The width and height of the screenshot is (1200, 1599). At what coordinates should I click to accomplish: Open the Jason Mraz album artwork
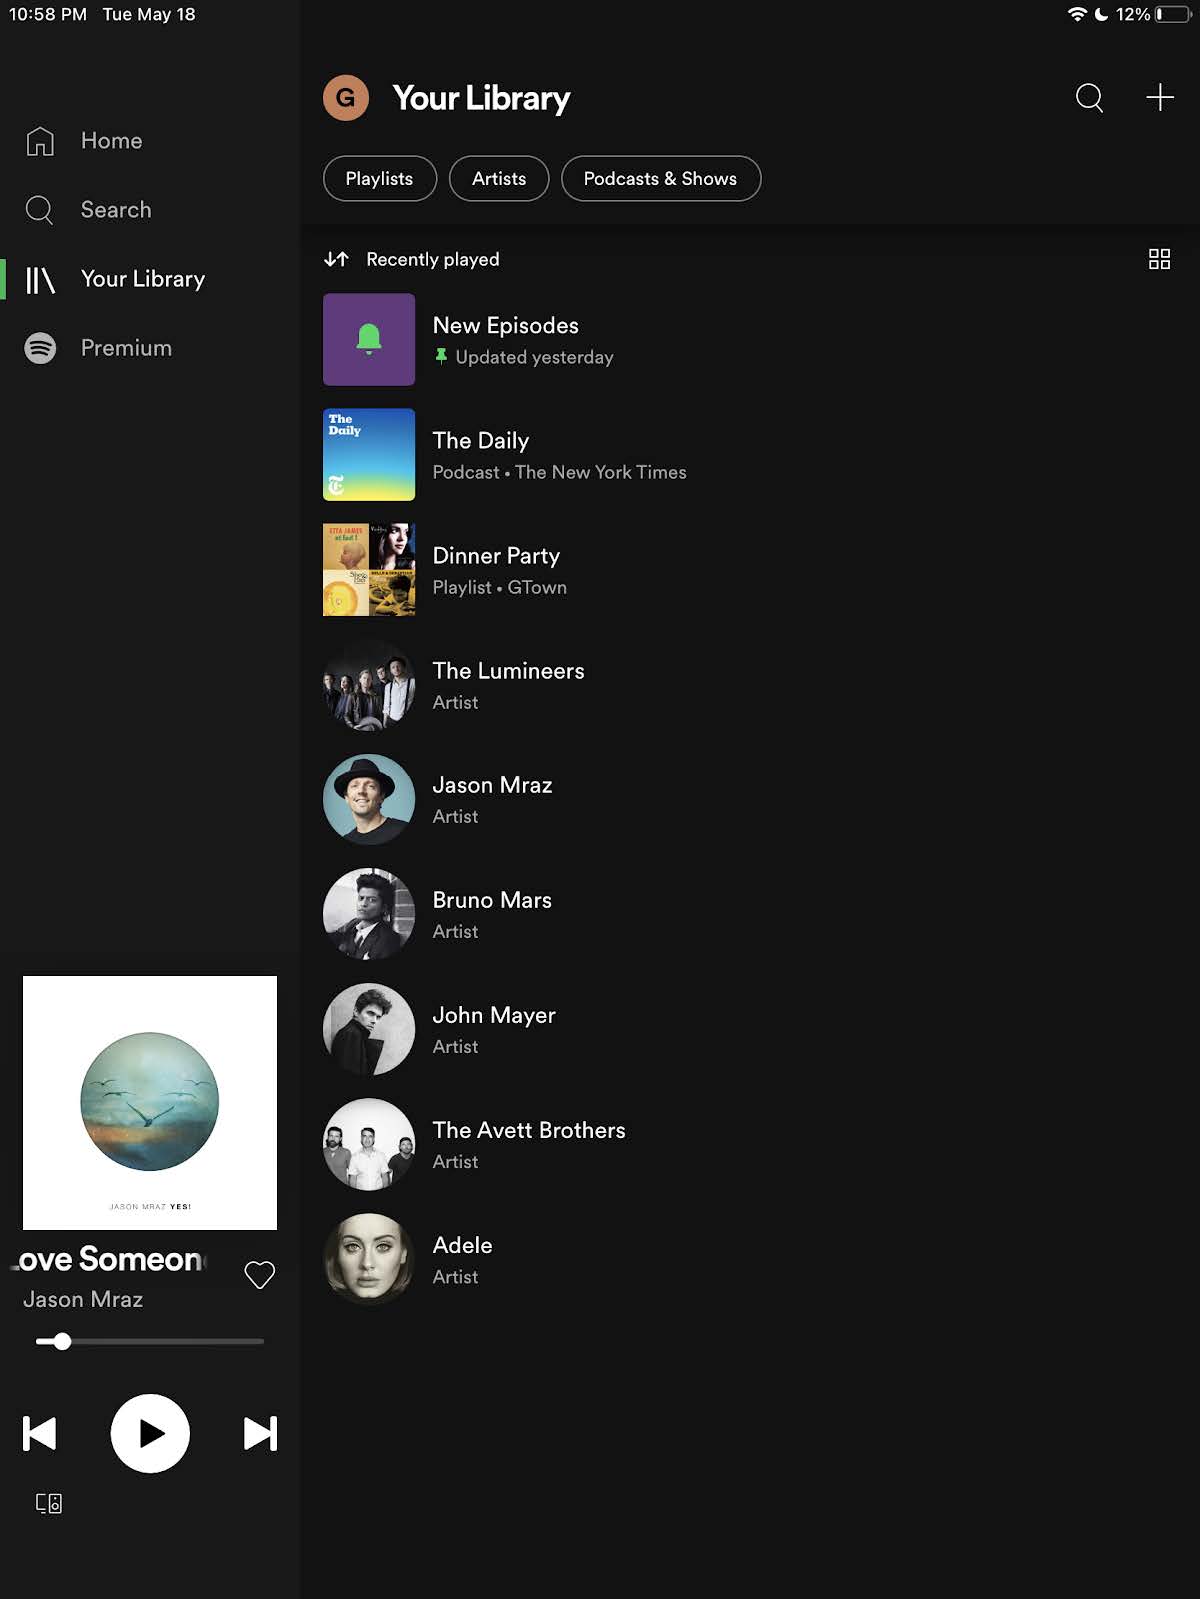tap(150, 1103)
